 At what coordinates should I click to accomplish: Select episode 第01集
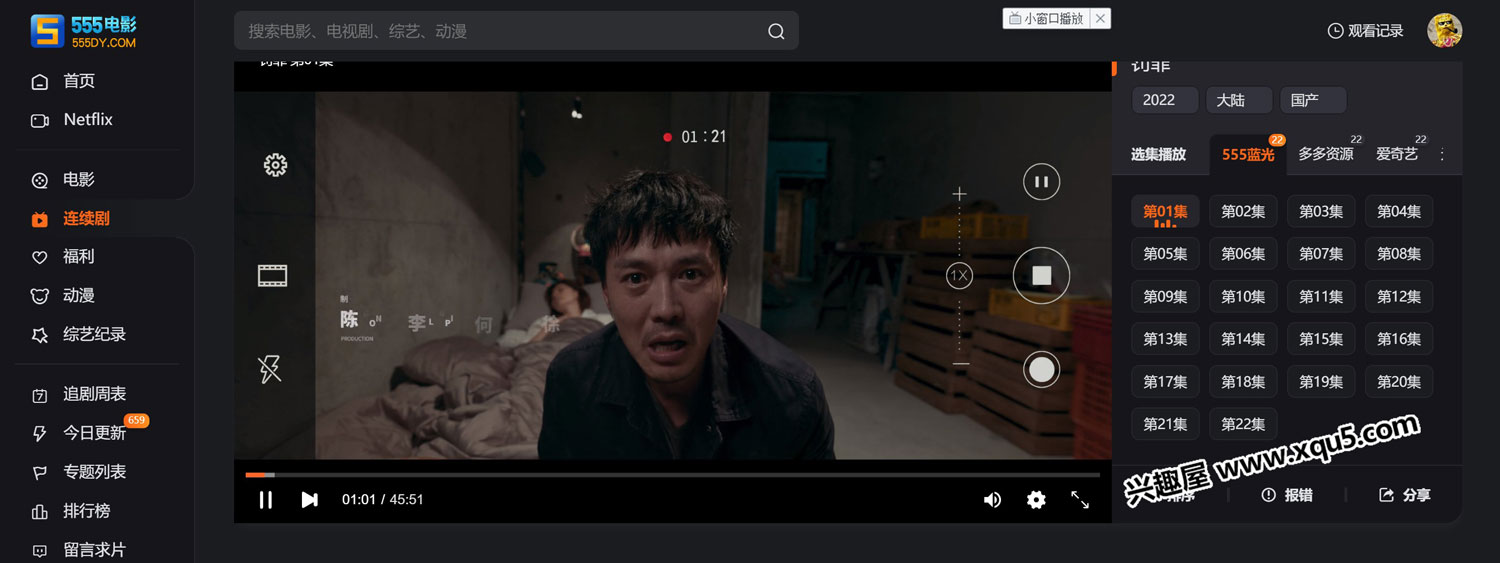point(1165,212)
